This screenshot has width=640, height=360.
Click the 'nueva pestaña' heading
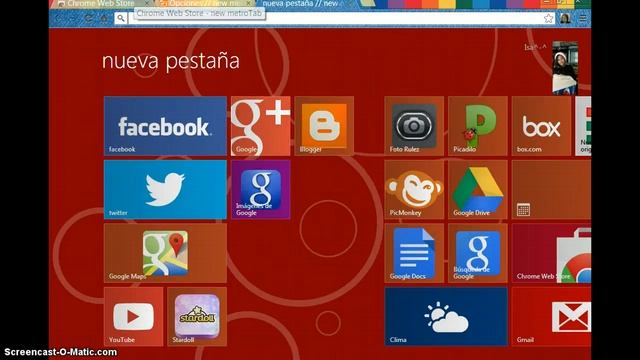pos(171,61)
